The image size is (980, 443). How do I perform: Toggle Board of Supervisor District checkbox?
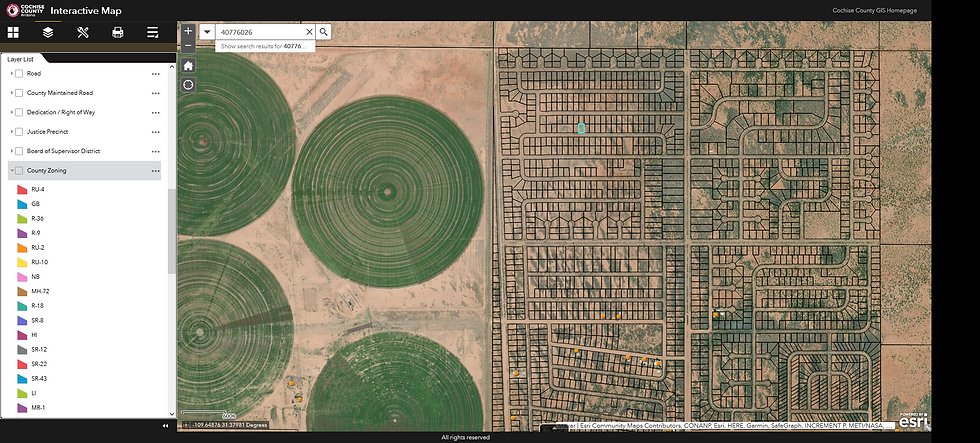tap(19, 151)
